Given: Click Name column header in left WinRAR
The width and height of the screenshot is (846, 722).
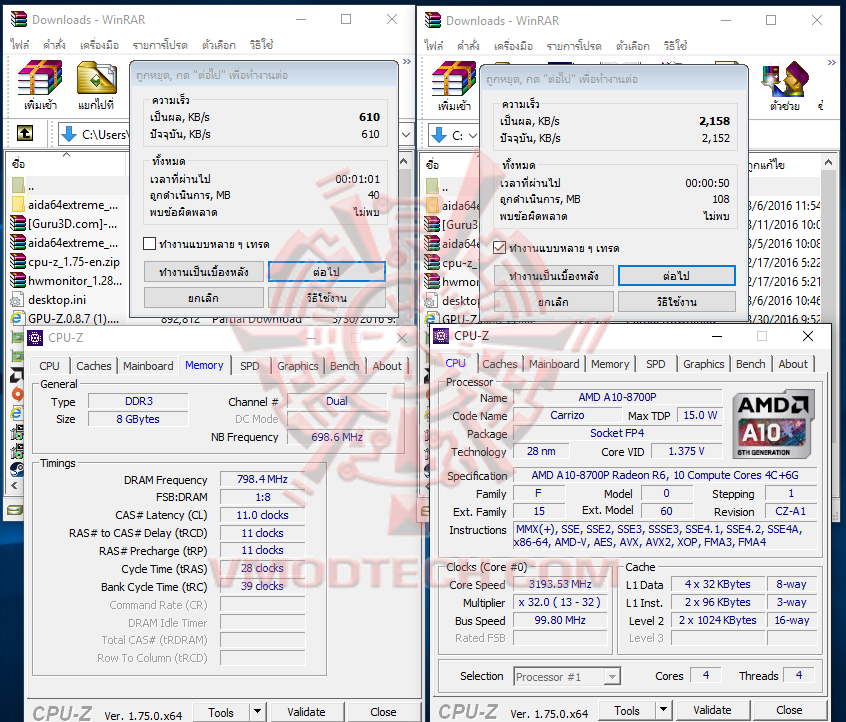Looking at the screenshot, I should click(x=67, y=164).
